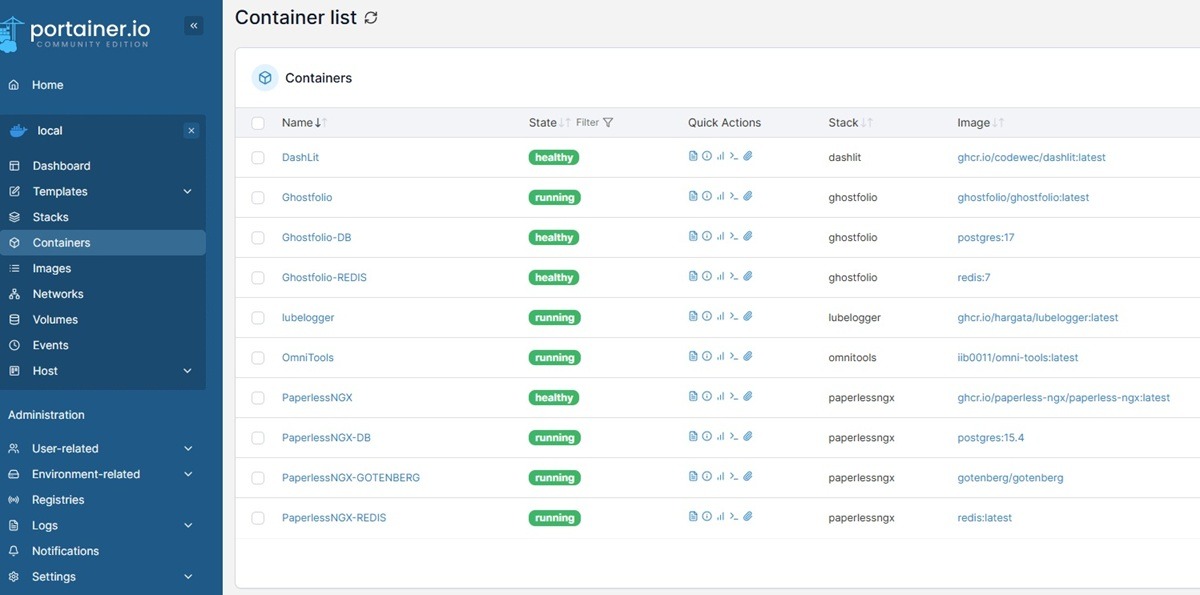Image resolution: width=1200 pixels, height=595 pixels.
Task: Check the PaperlessNGX-REDIS row checkbox
Action: pos(258,517)
